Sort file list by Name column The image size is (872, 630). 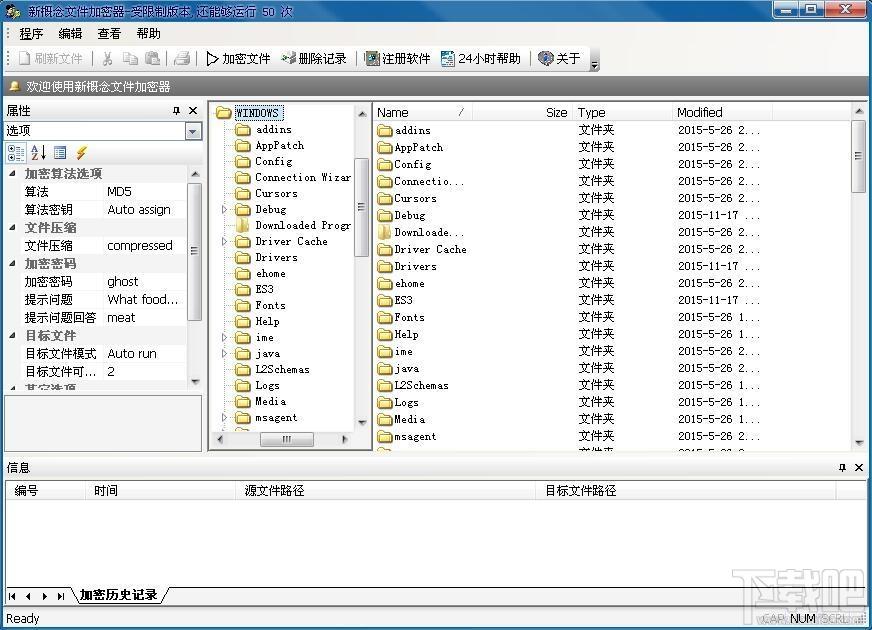tap(423, 112)
